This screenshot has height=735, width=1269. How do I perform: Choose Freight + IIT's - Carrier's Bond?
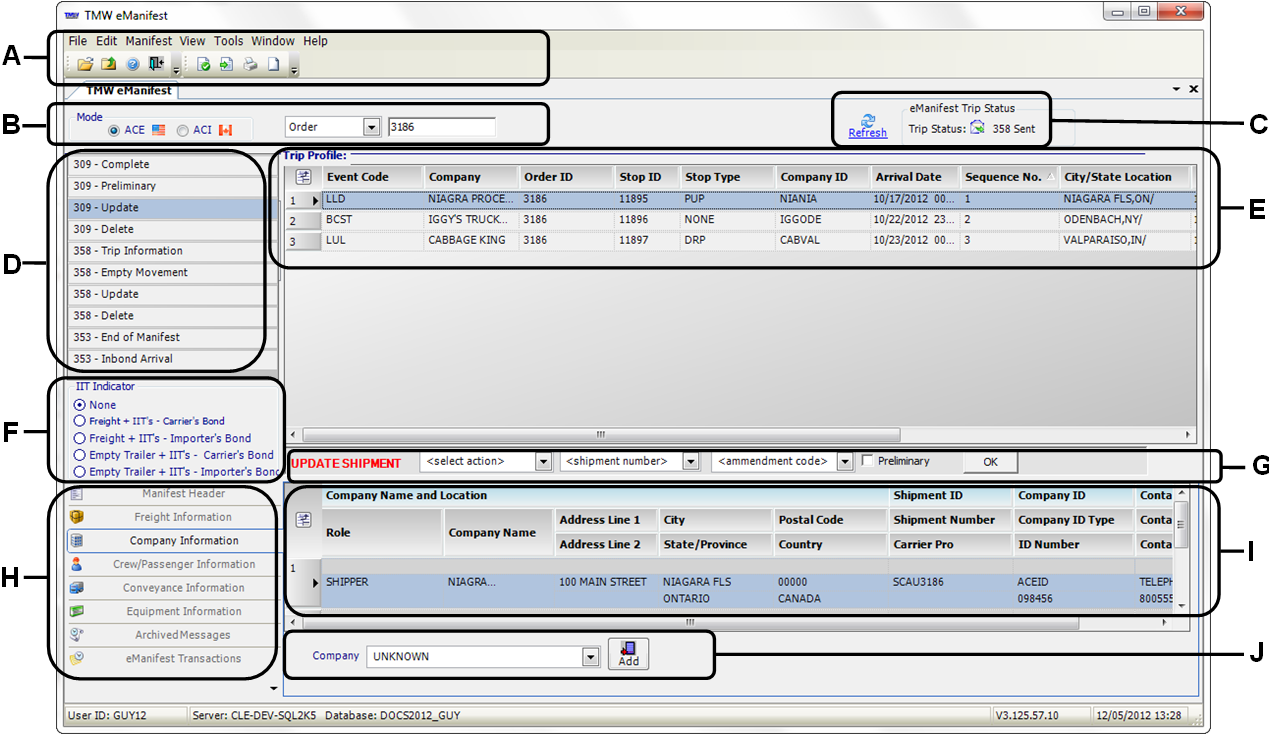pyautogui.click(x=80, y=422)
